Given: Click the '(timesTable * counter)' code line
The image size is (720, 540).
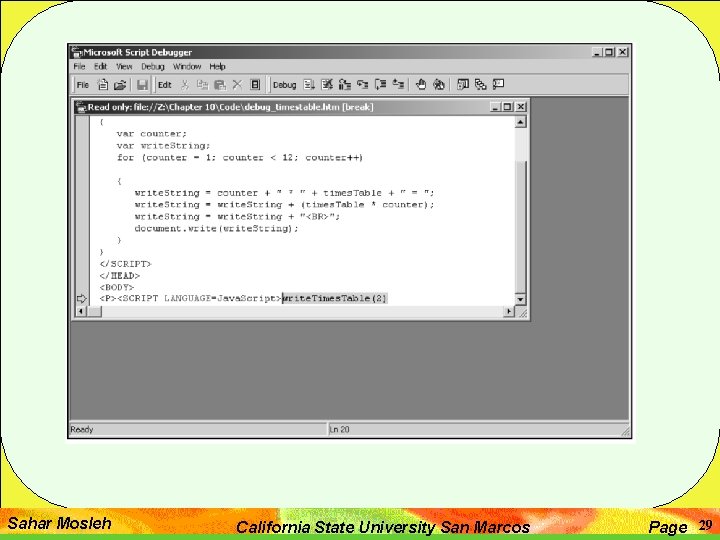Looking at the screenshot, I should pos(284,205).
